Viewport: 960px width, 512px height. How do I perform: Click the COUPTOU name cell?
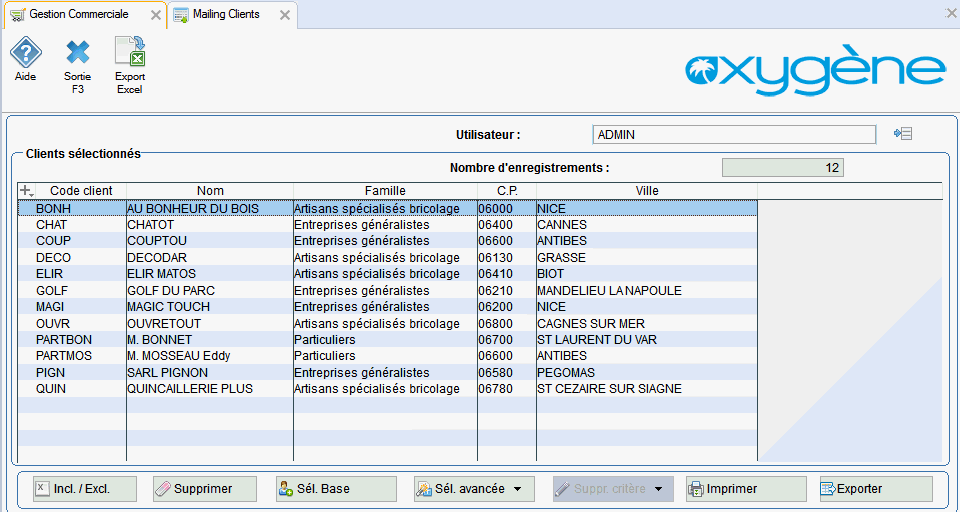tap(210, 241)
